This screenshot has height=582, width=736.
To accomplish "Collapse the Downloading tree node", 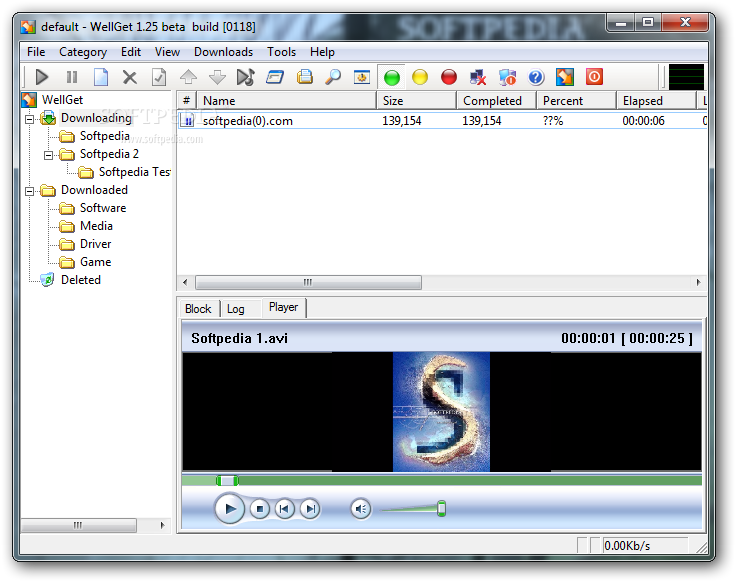I will pos(30,119).
